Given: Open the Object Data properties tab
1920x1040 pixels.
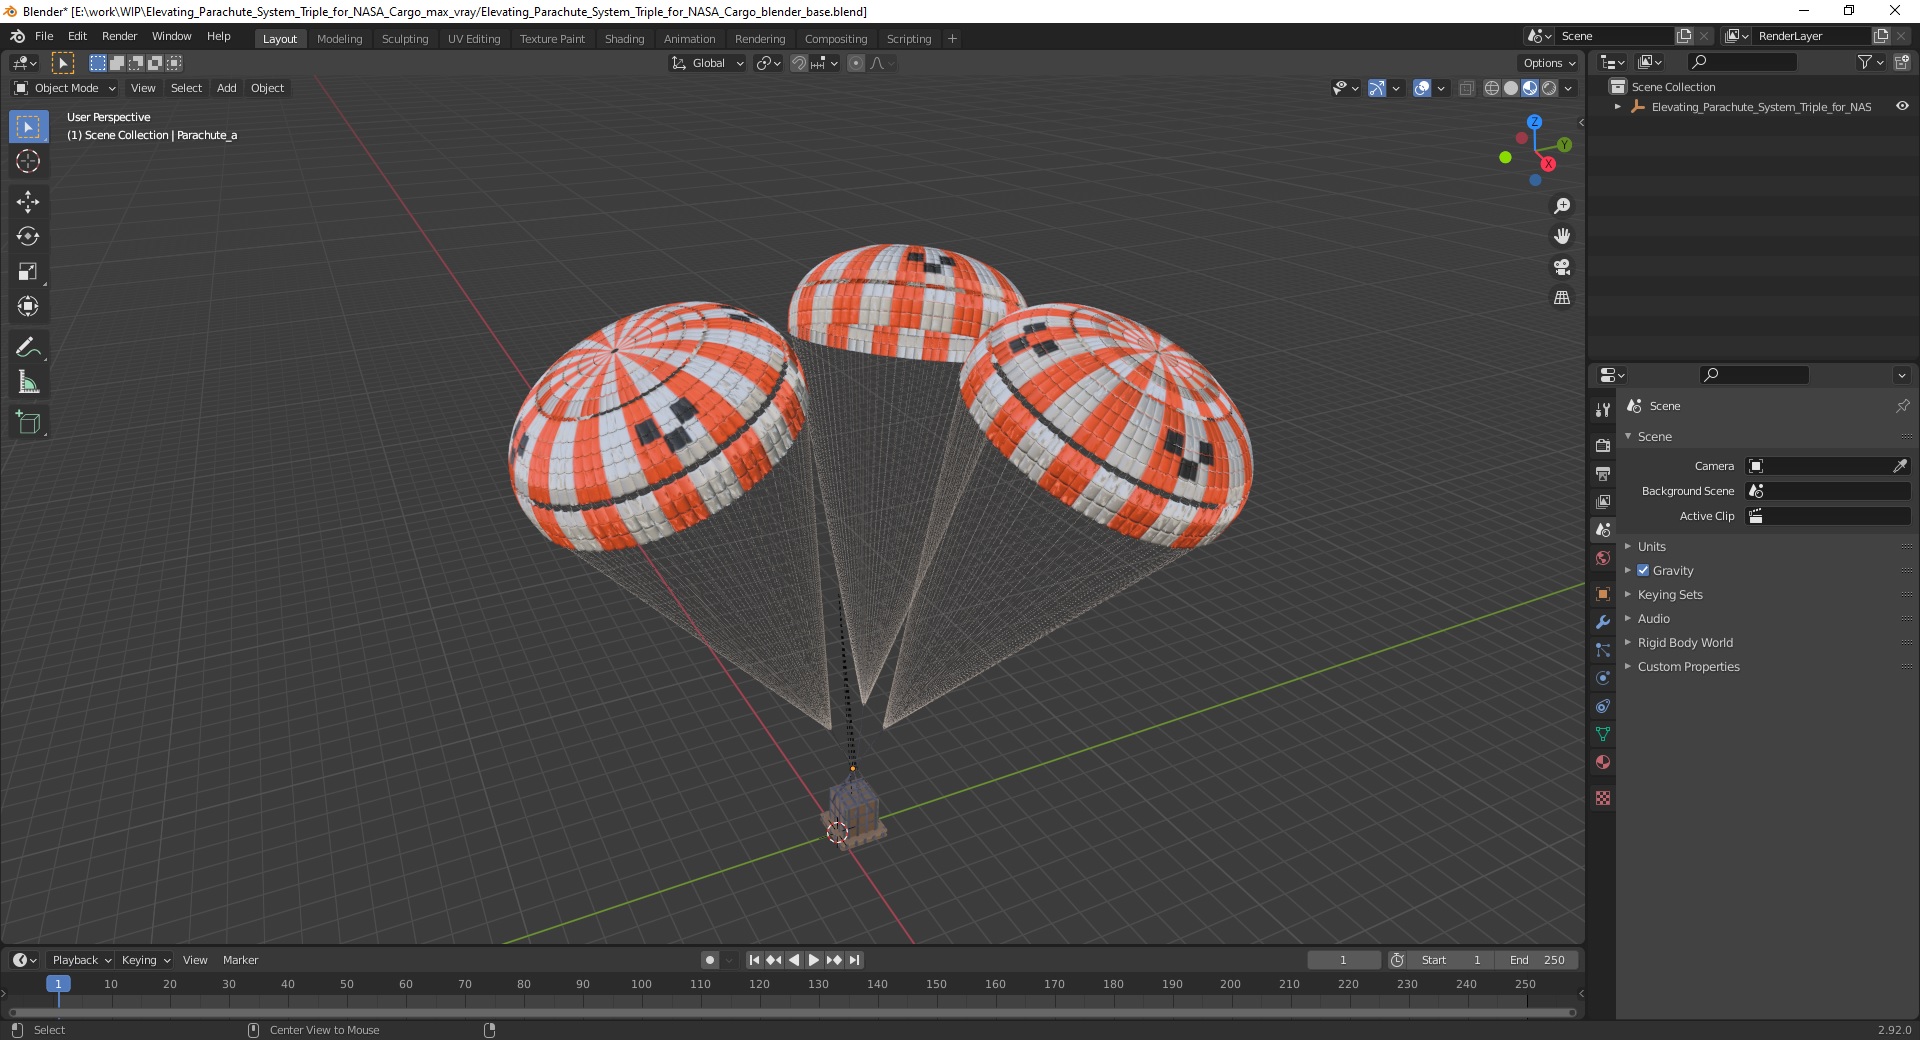Looking at the screenshot, I should pyautogui.click(x=1603, y=734).
